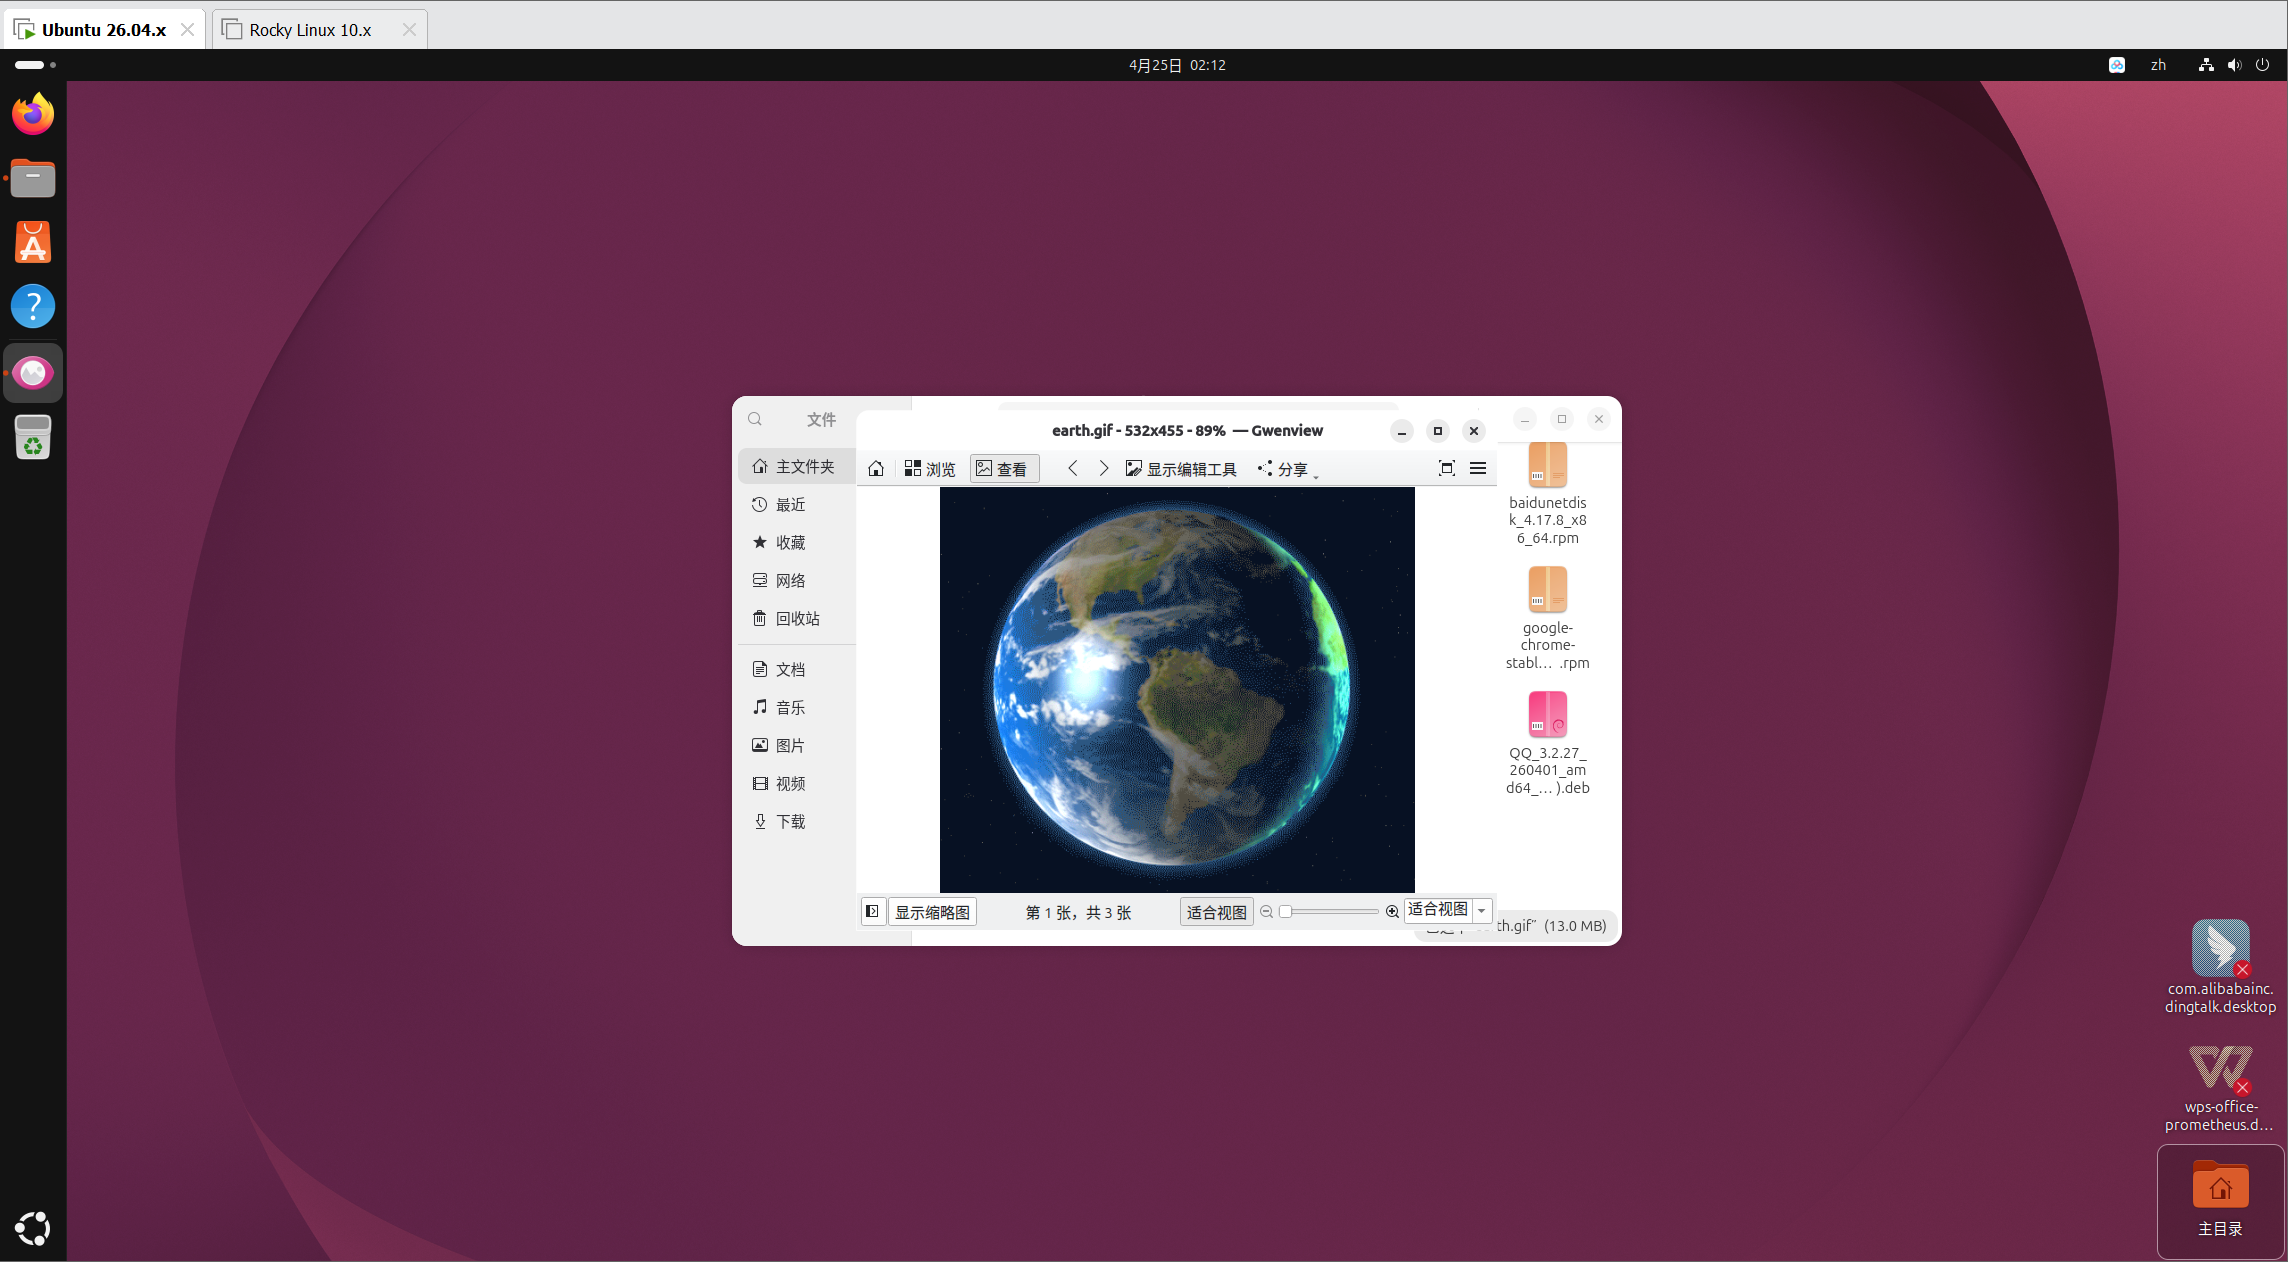Open 分享 share dropdown

click(1288, 469)
